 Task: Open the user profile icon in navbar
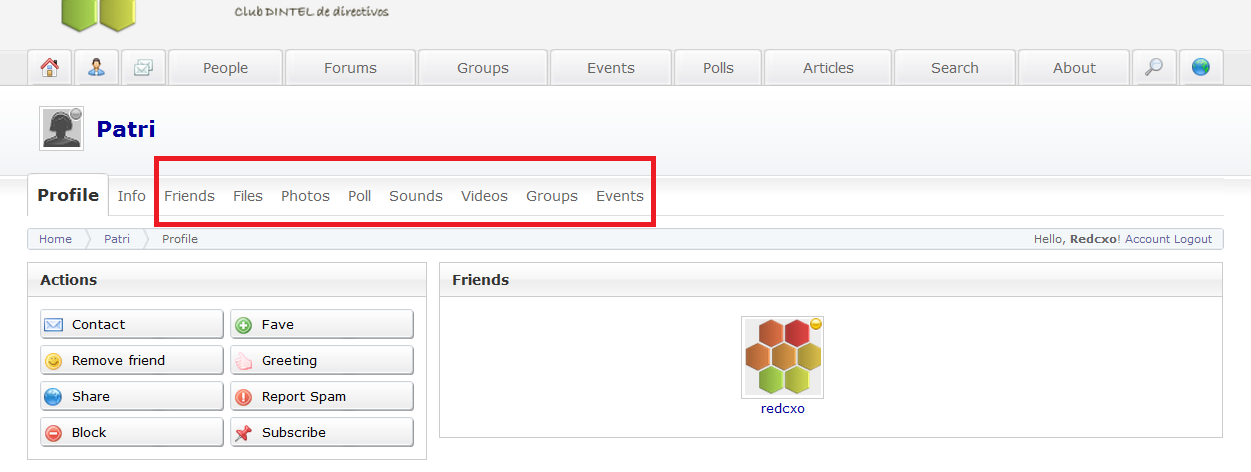point(97,68)
